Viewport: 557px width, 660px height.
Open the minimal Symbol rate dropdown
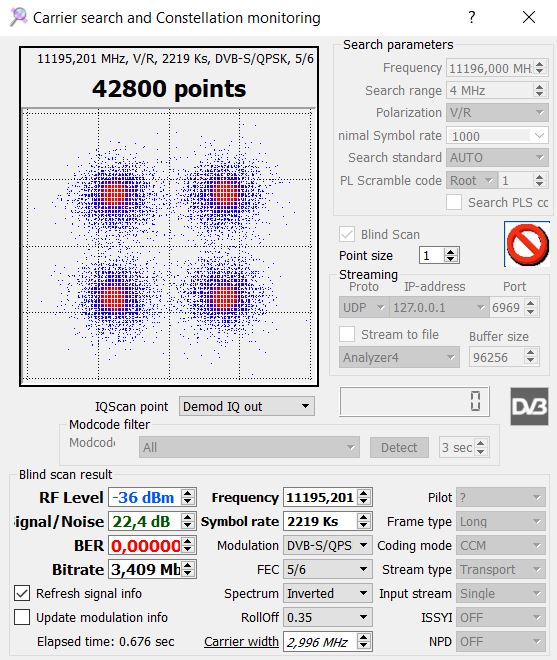point(497,136)
